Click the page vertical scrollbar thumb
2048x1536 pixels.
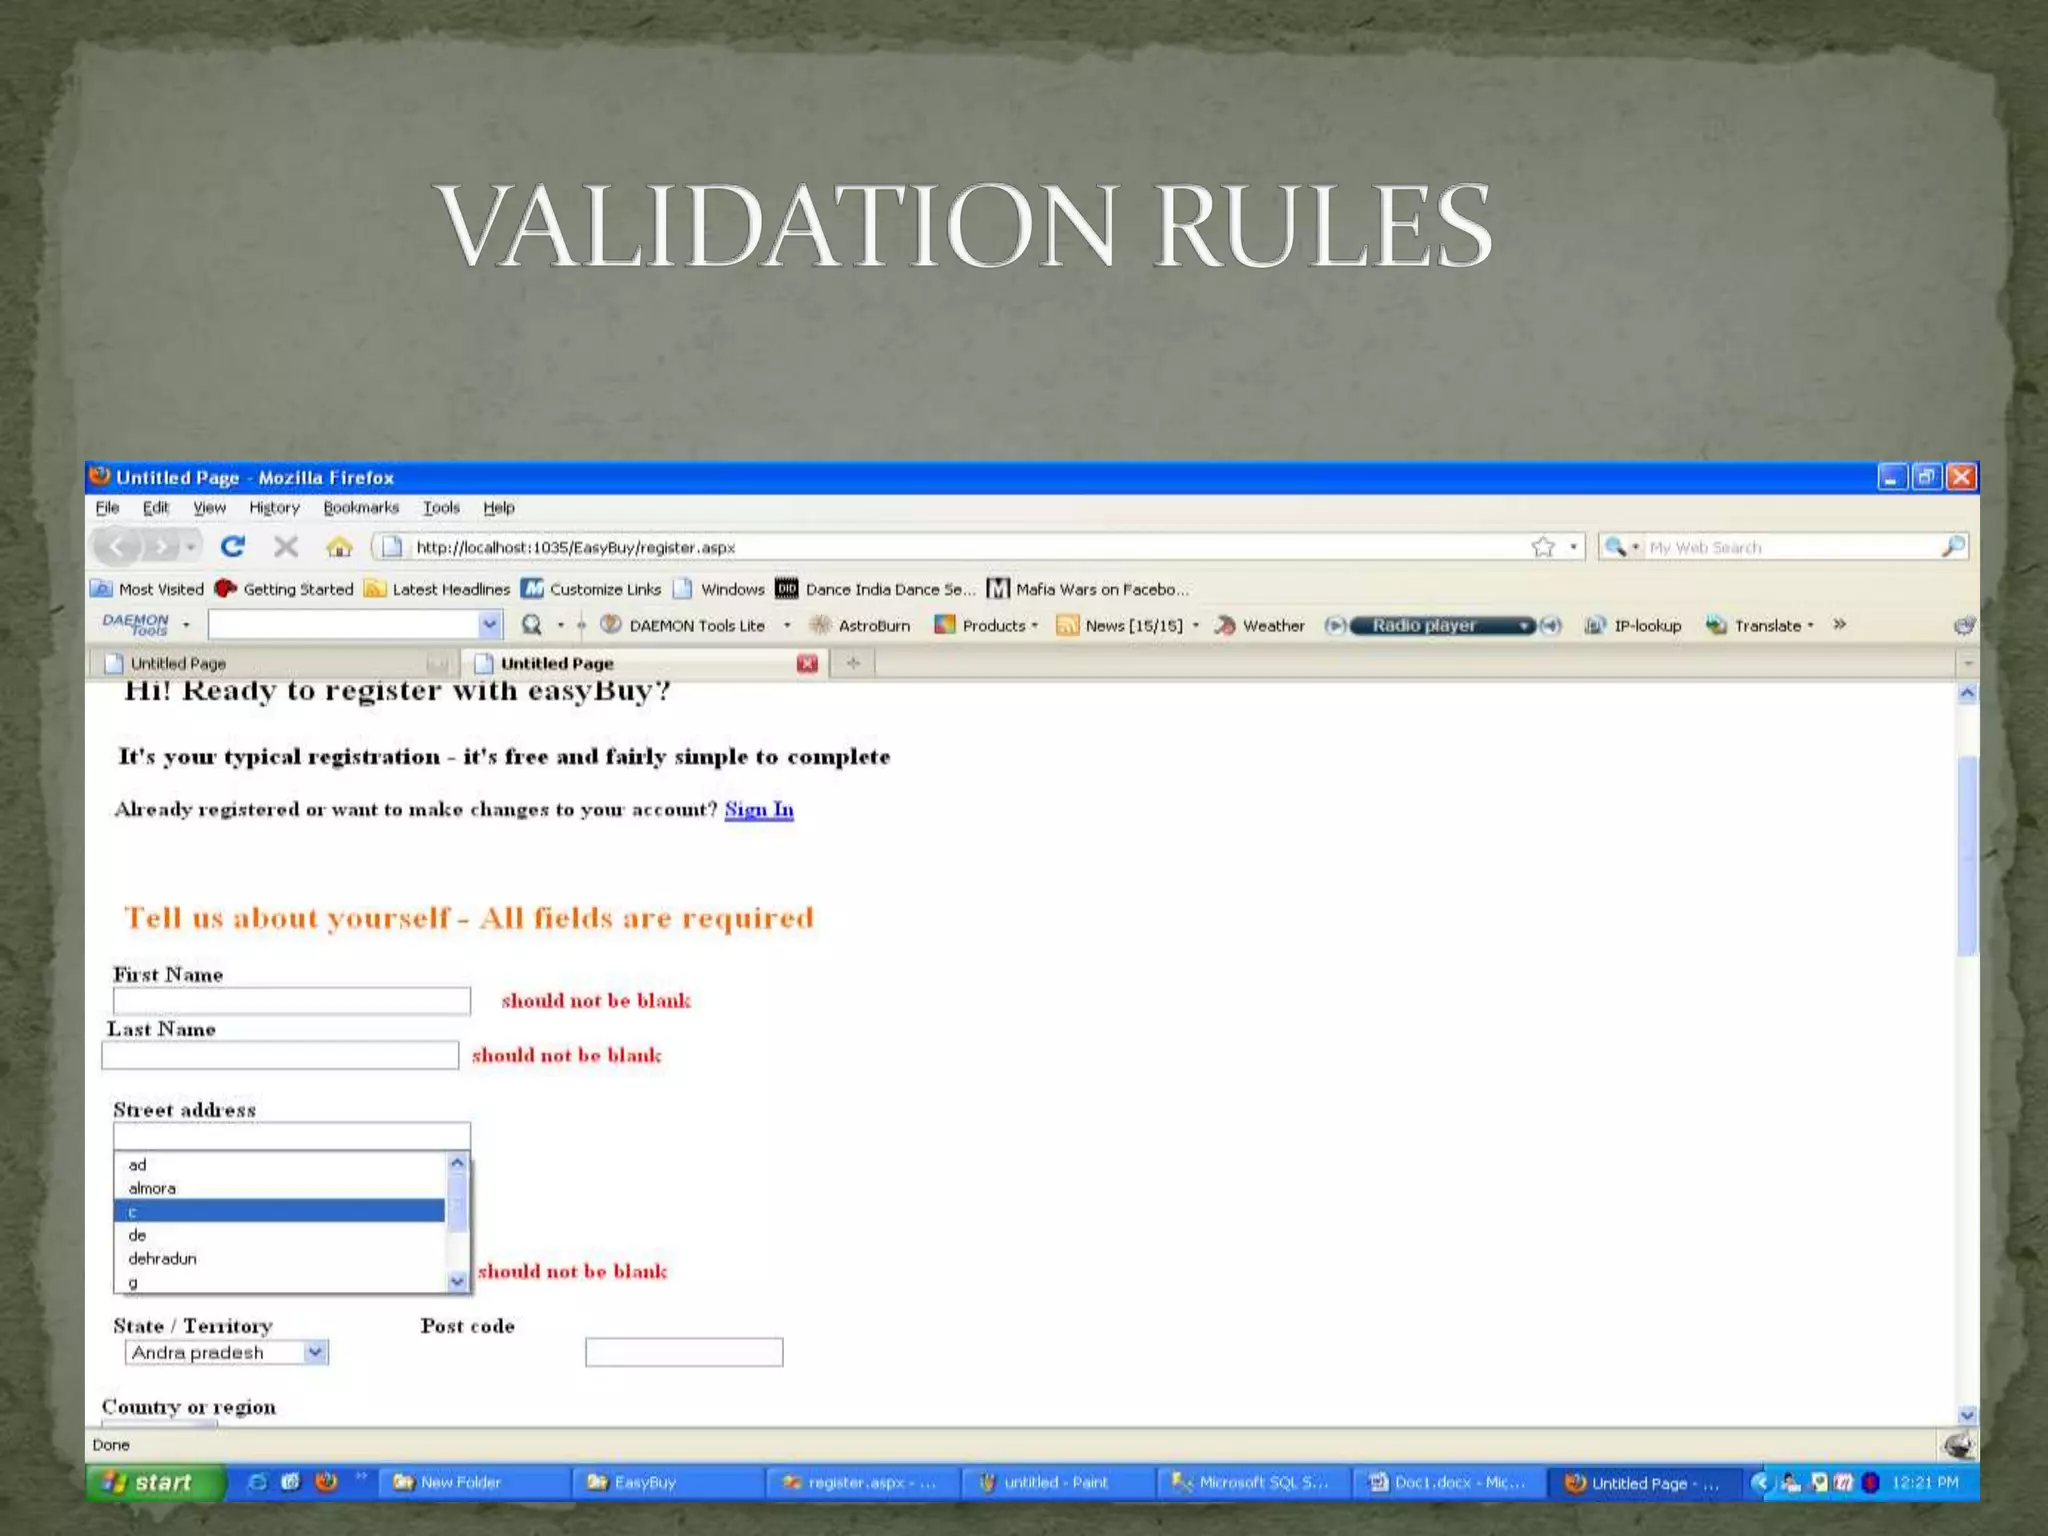[x=1967, y=855]
